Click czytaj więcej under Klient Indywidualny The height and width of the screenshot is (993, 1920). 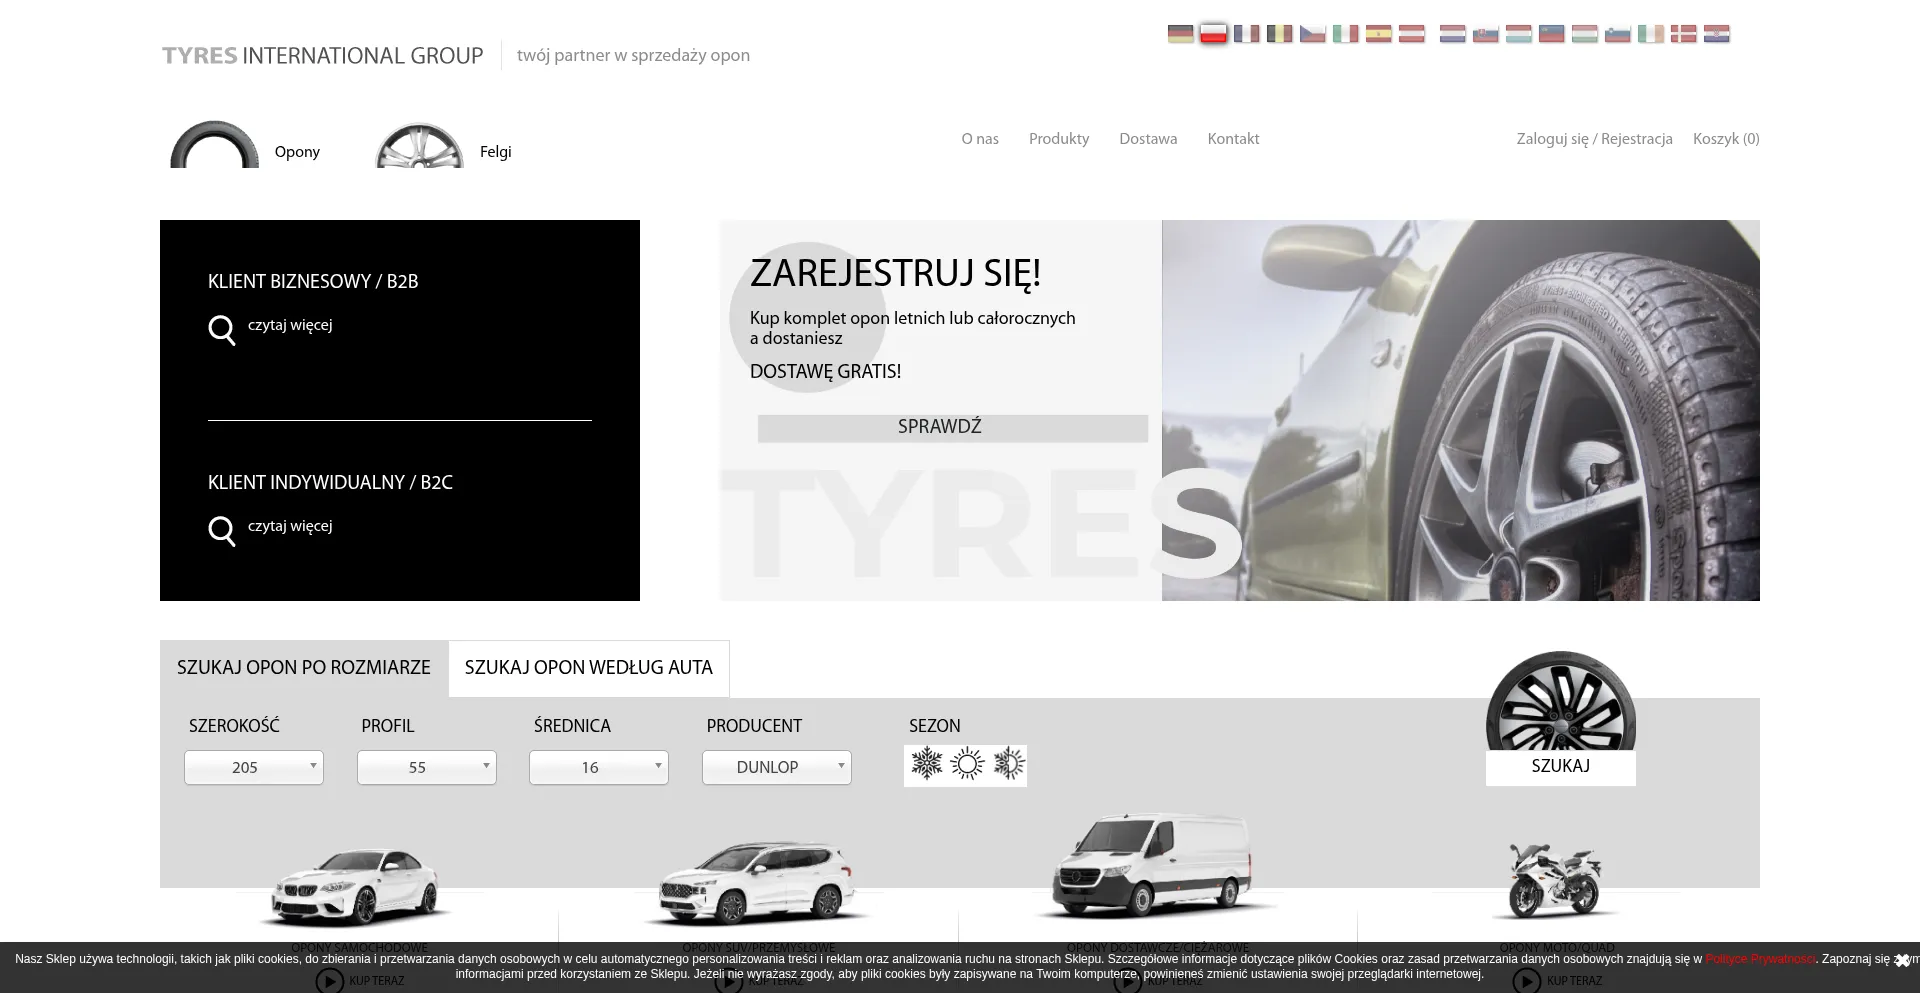point(290,526)
